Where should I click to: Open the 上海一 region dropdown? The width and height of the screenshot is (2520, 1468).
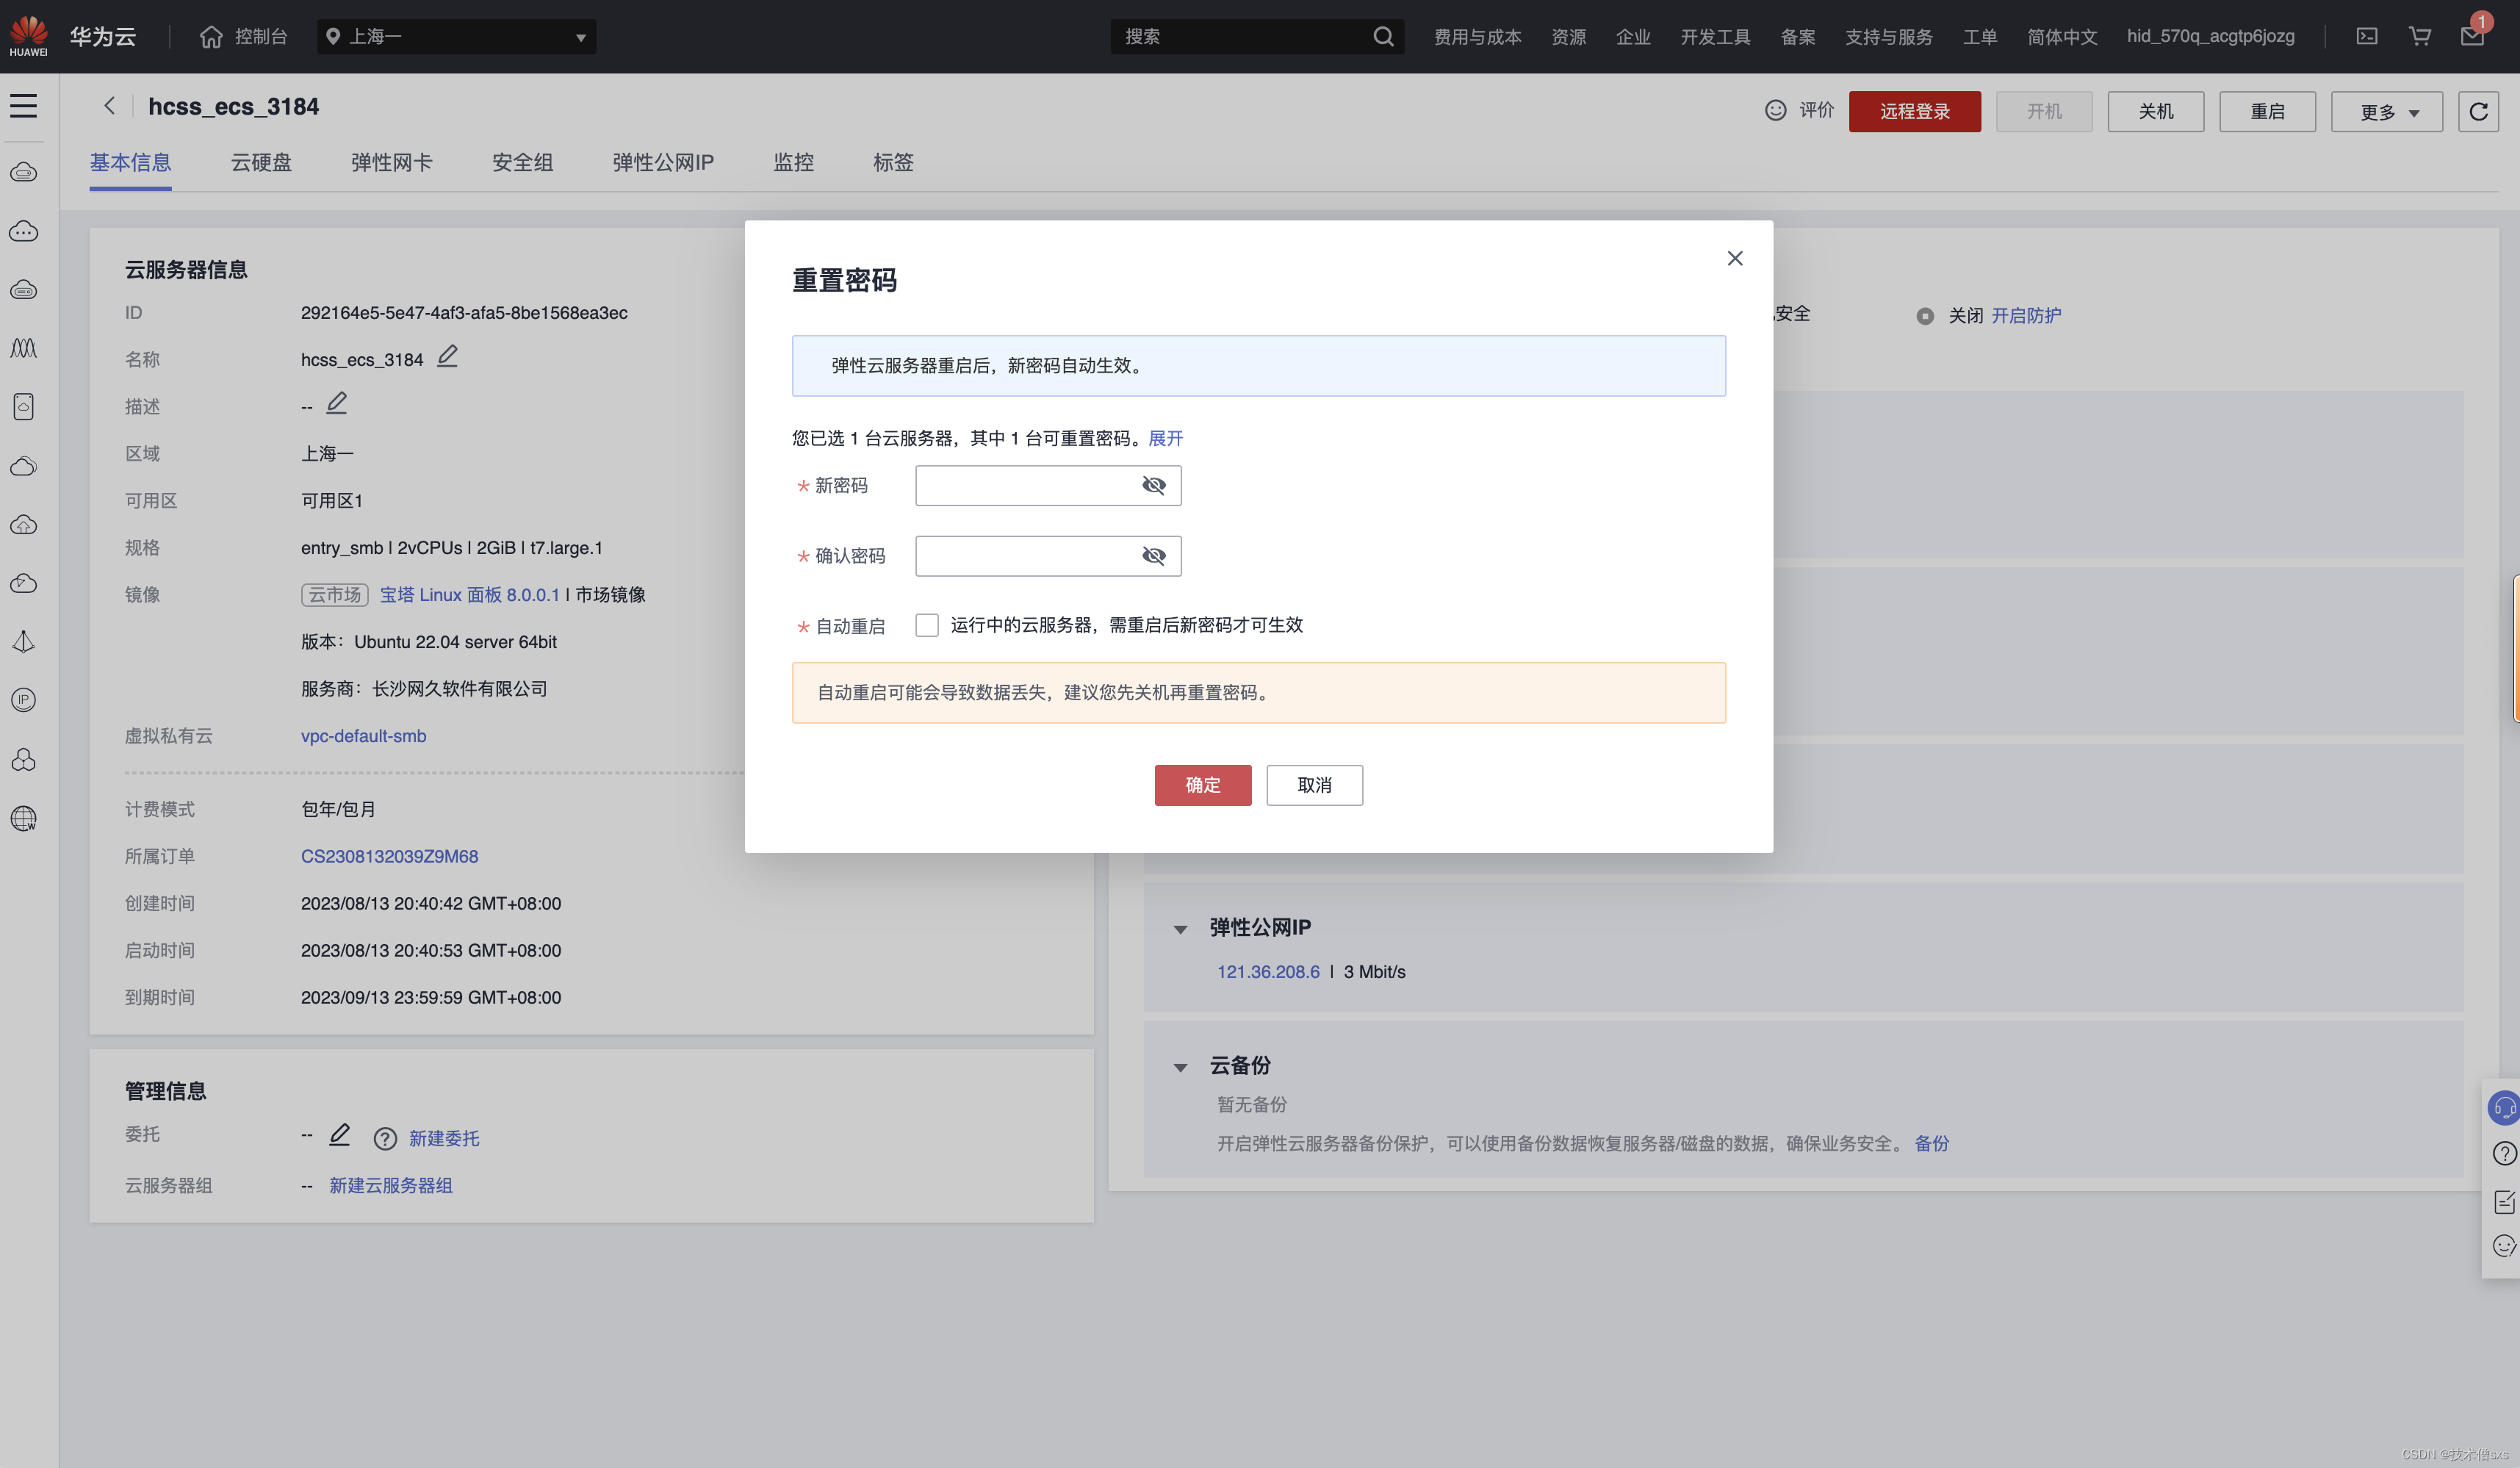tap(456, 37)
